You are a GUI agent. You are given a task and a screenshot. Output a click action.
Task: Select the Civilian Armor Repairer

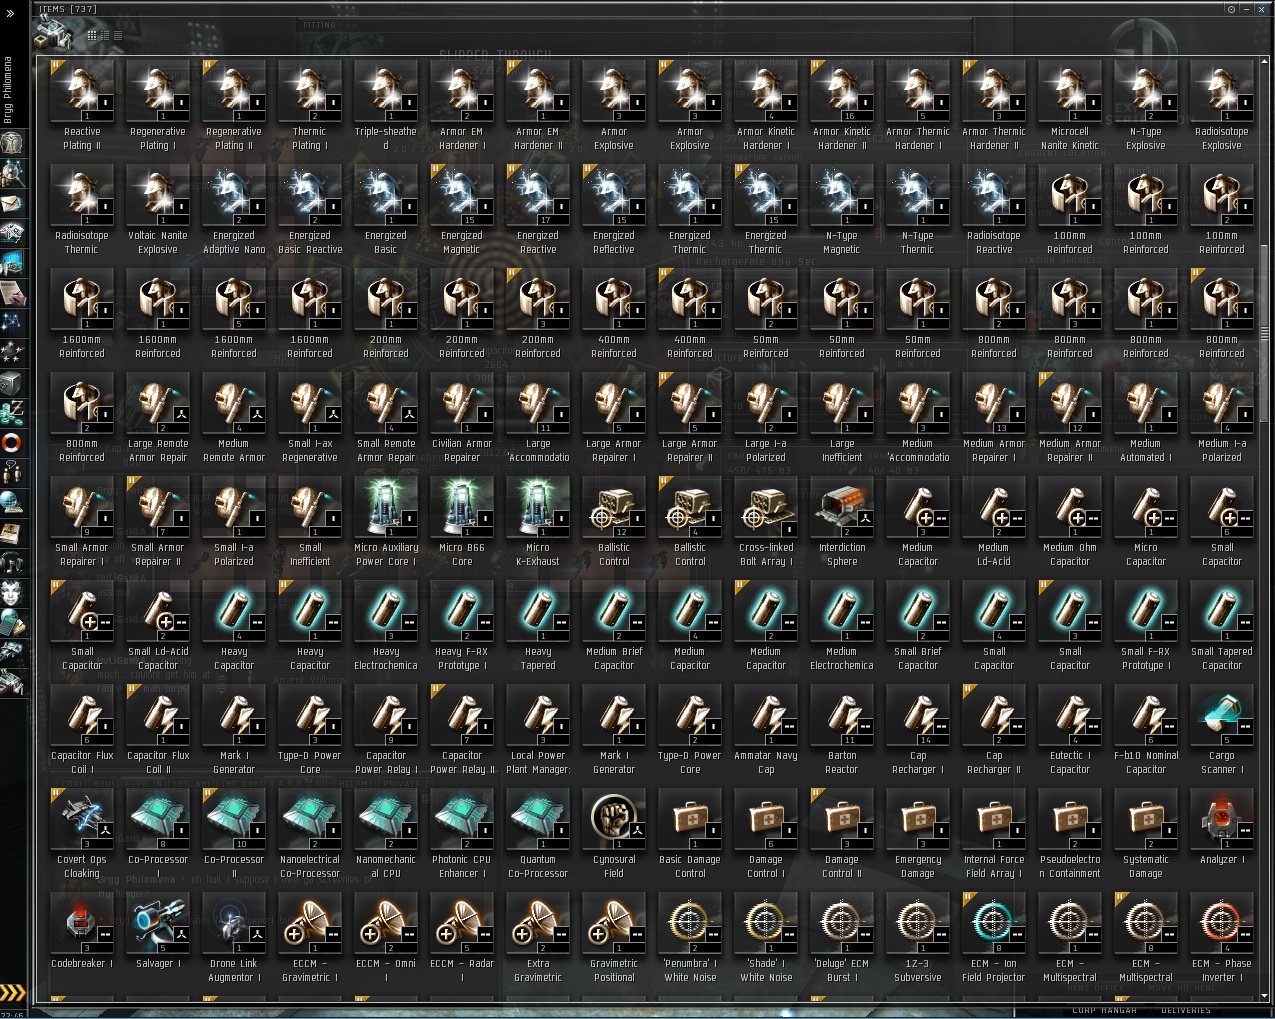coord(462,417)
